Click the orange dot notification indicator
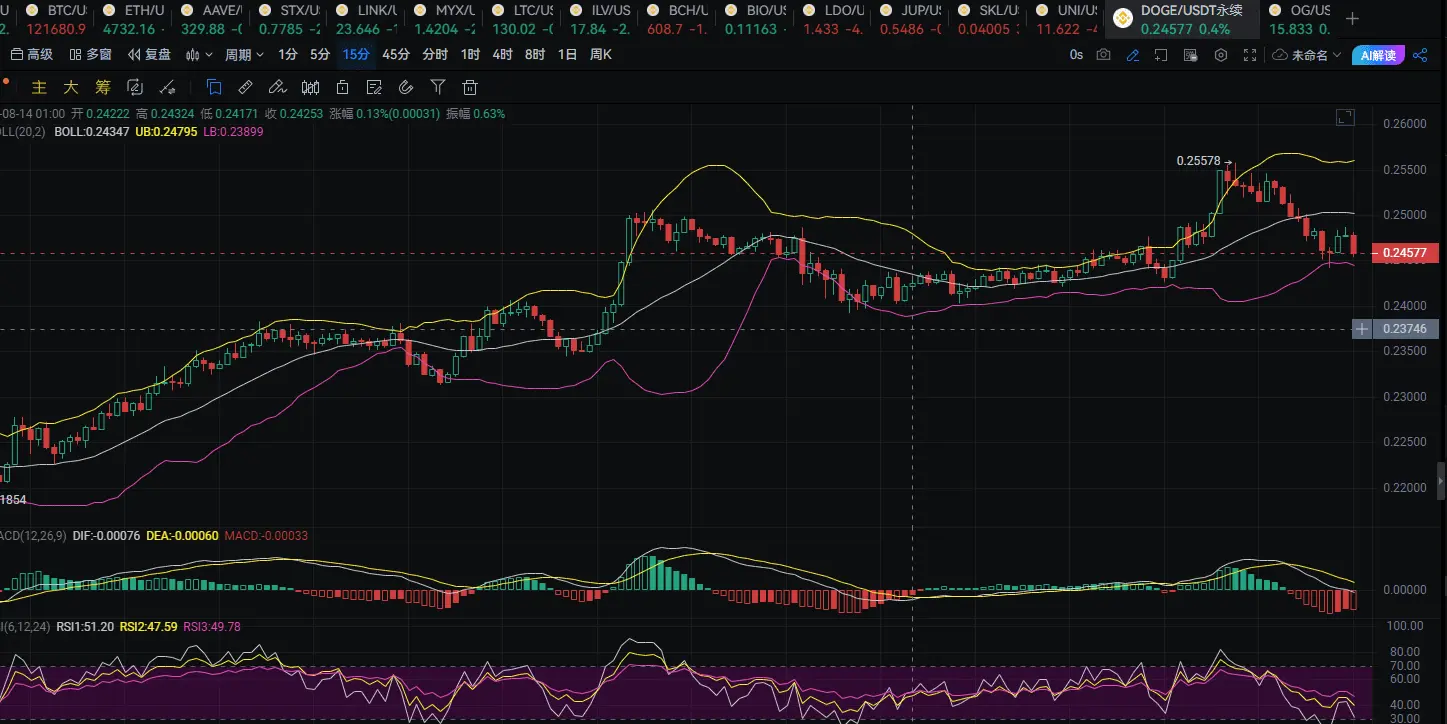Screen dimensions: 1447x724 [5, 82]
